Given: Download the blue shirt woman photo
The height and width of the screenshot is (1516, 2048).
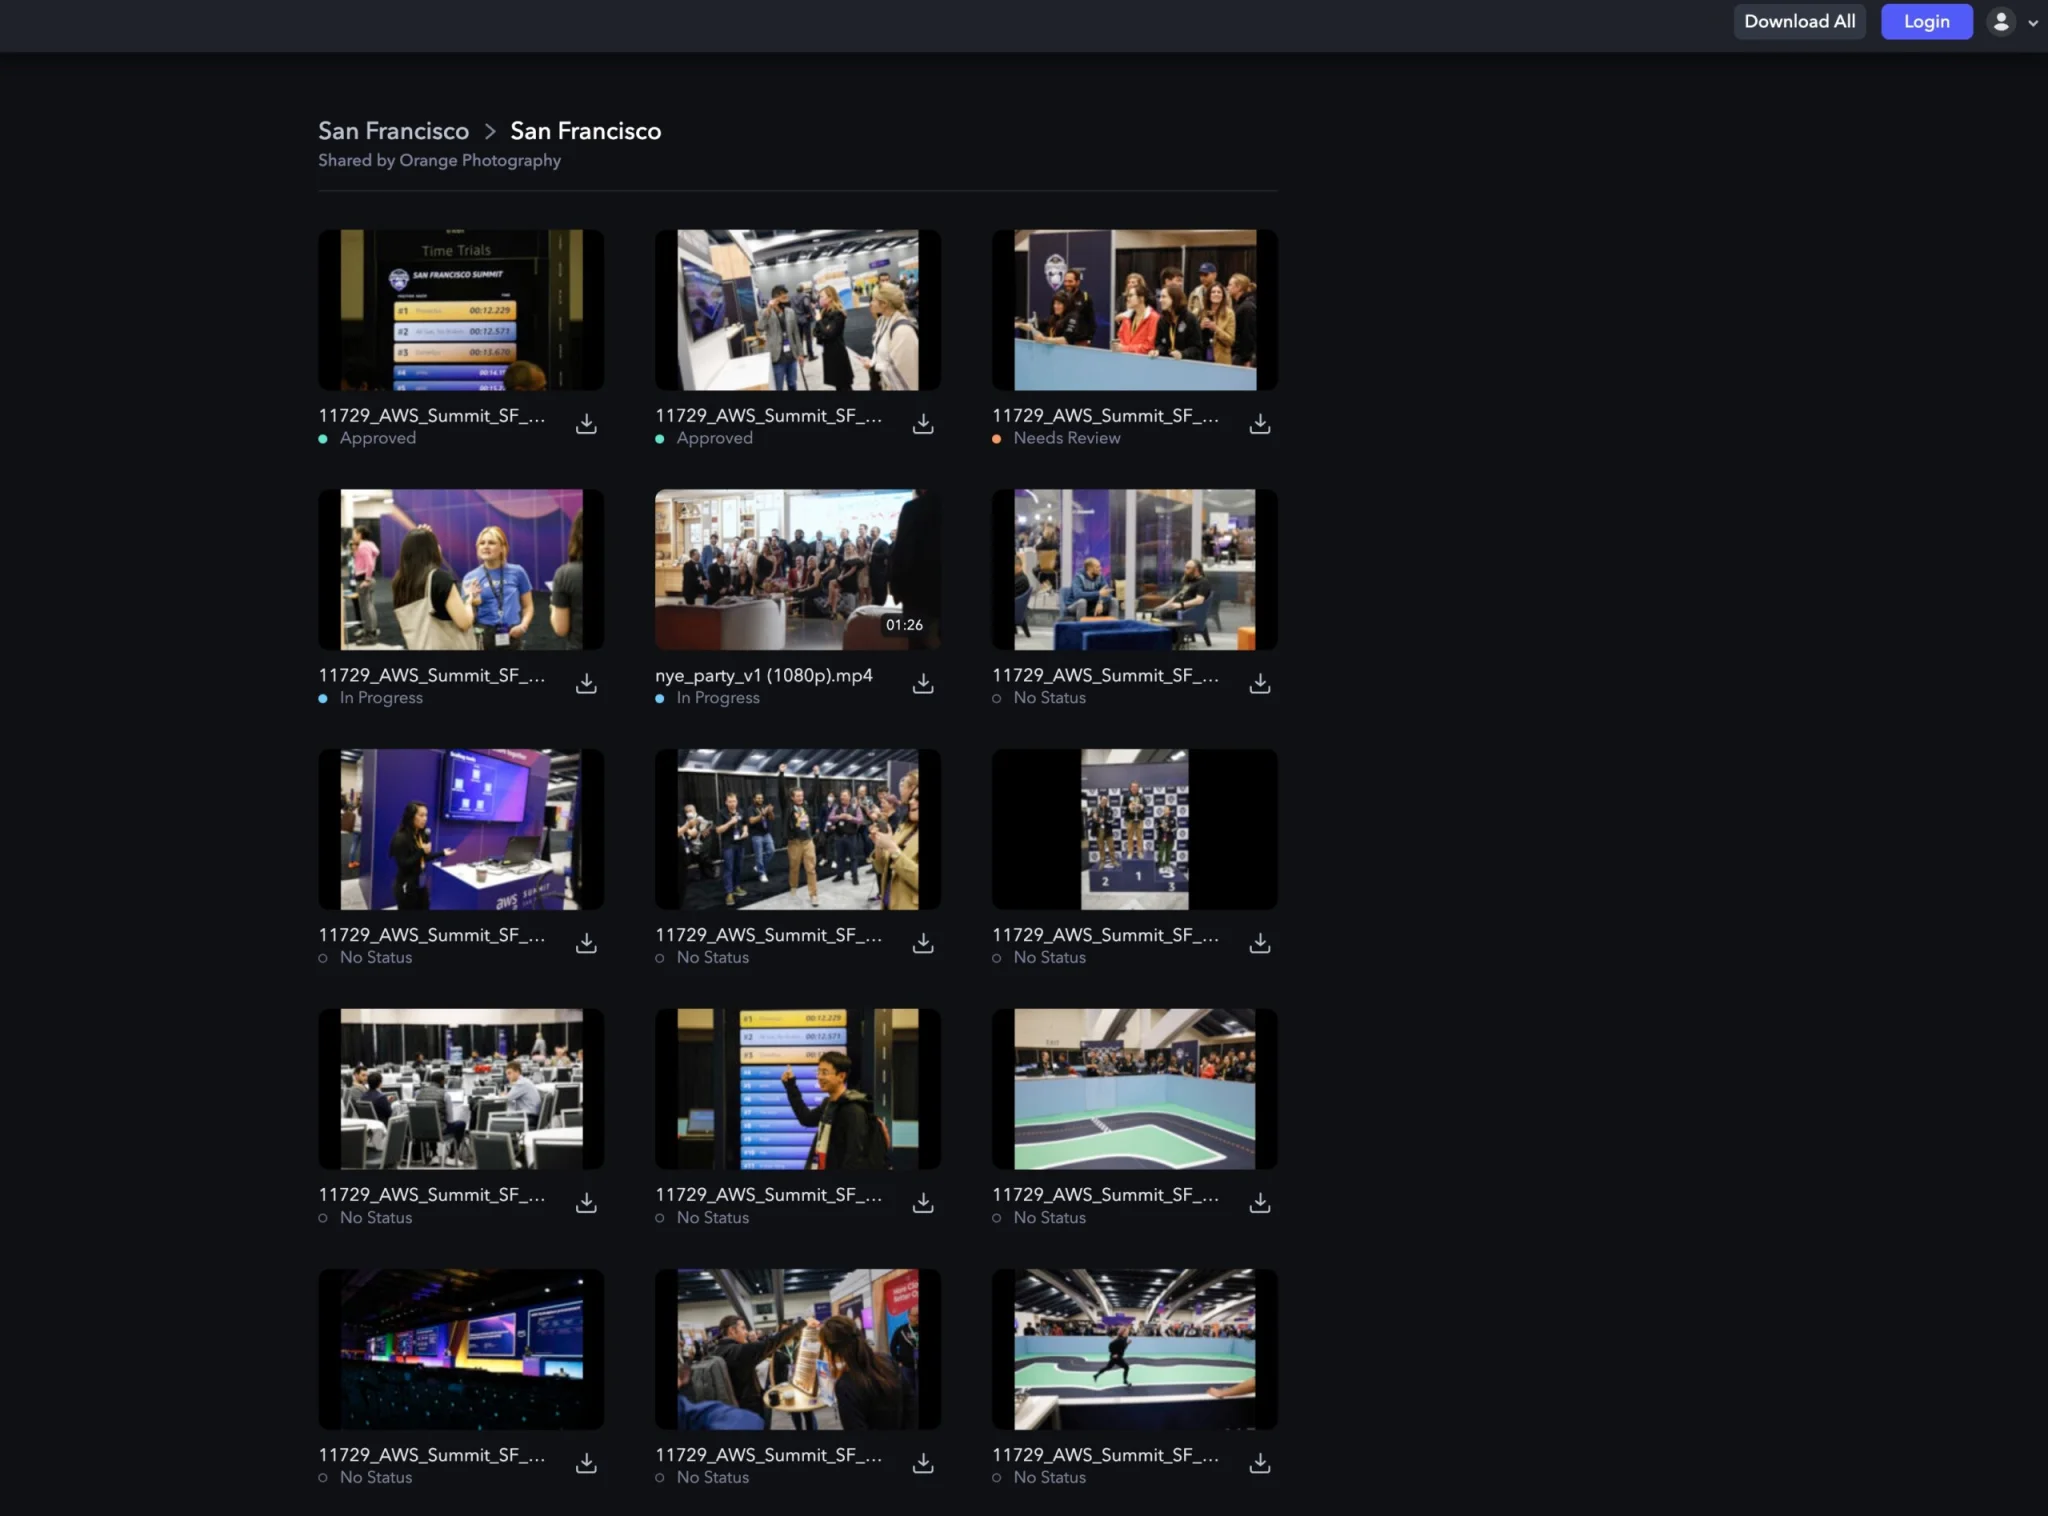Looking at the screenshot, I should pos(586,683).
